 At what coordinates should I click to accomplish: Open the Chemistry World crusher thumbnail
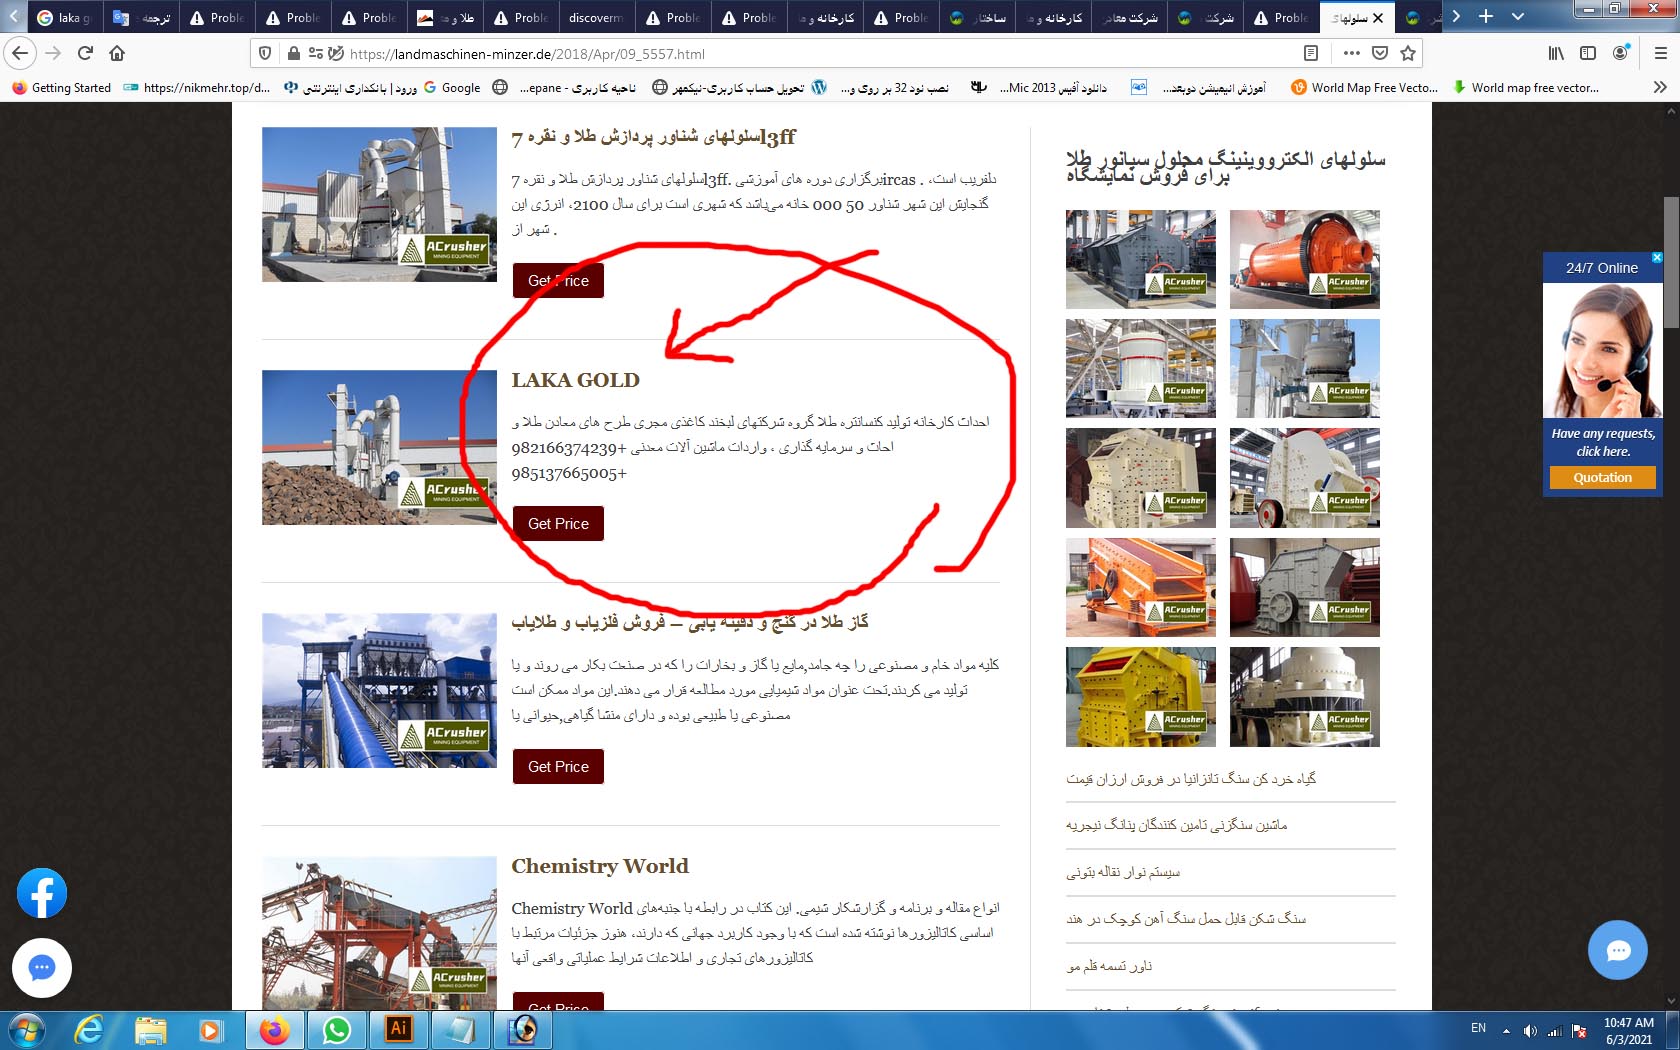pyautogui.click(x=379, y=932)
